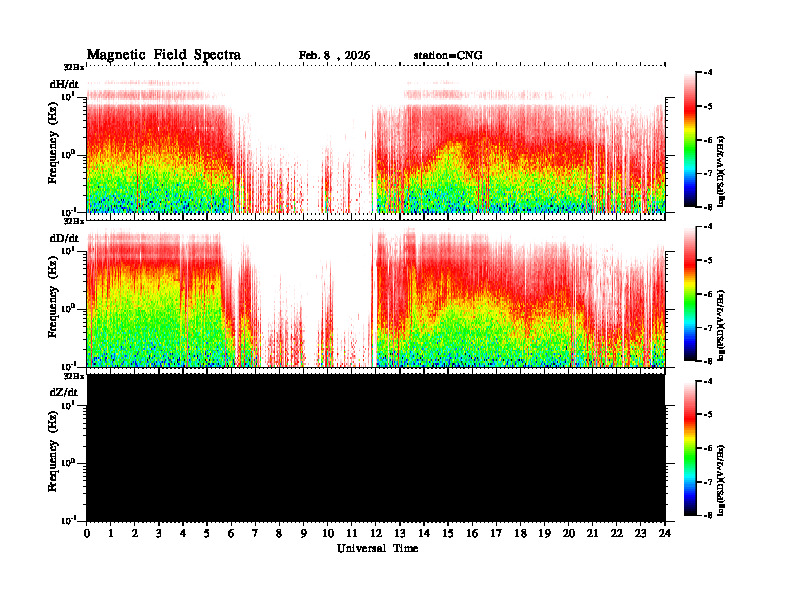
Task: Click the "32Hz" label above dD/dt panel
Action: [x=74, y=221]
